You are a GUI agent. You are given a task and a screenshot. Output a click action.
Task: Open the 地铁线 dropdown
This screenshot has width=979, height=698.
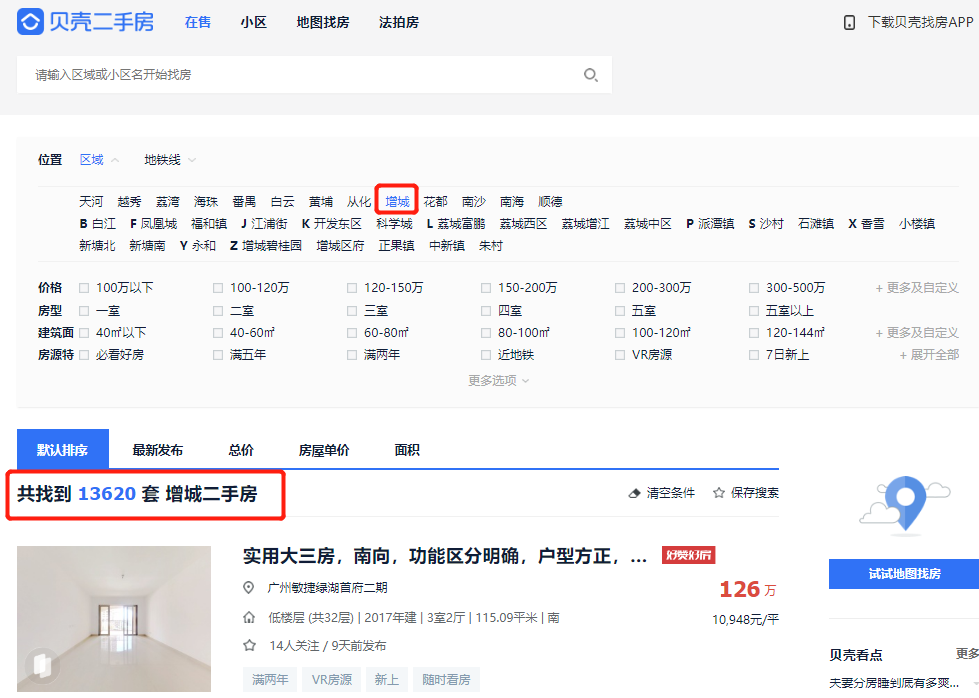[x=169, y=160]
